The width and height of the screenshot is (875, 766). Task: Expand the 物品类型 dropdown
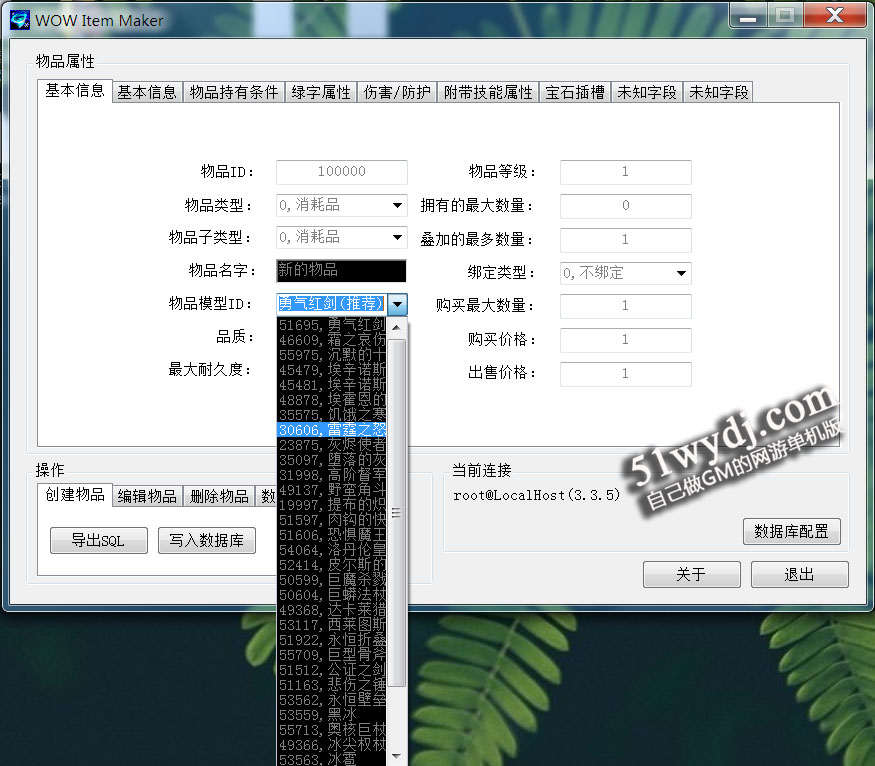397,205
